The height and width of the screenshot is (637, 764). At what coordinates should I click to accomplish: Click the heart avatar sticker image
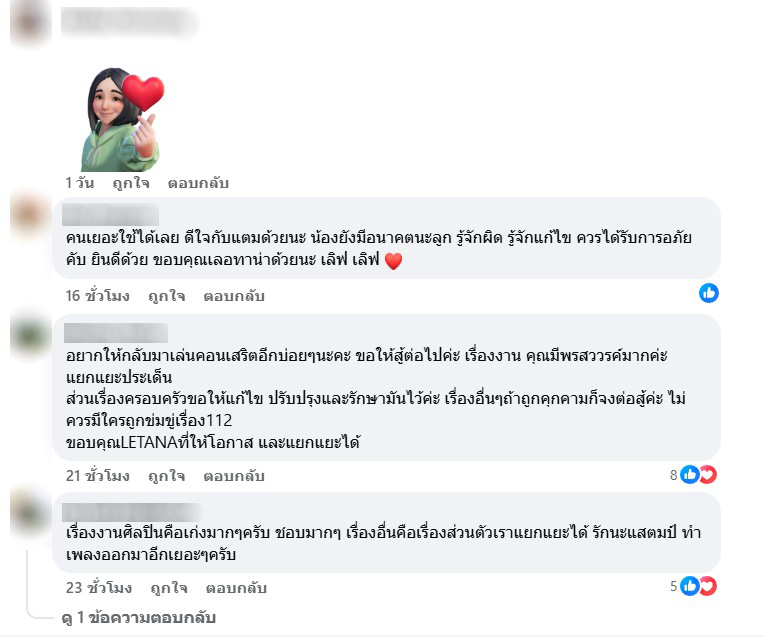(x=122, y=119)
